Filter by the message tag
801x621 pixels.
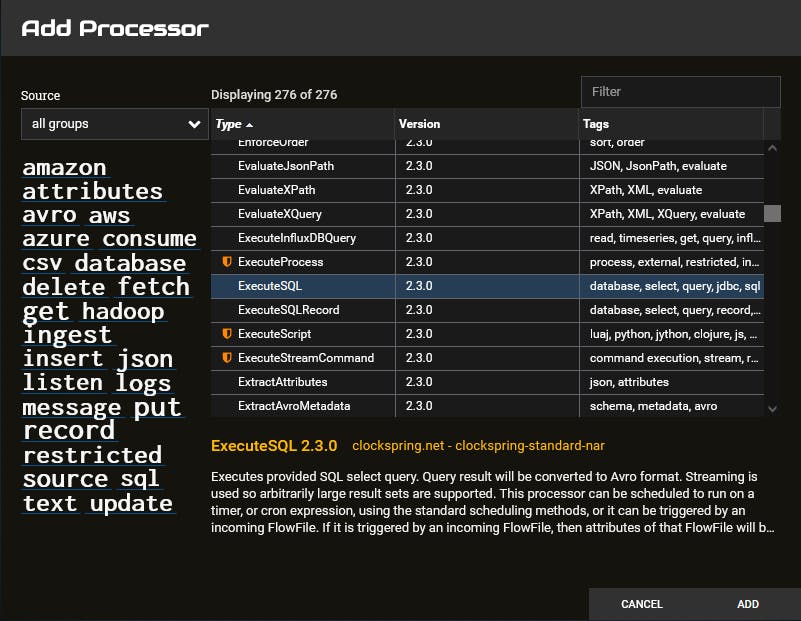[x=72, y=408]
